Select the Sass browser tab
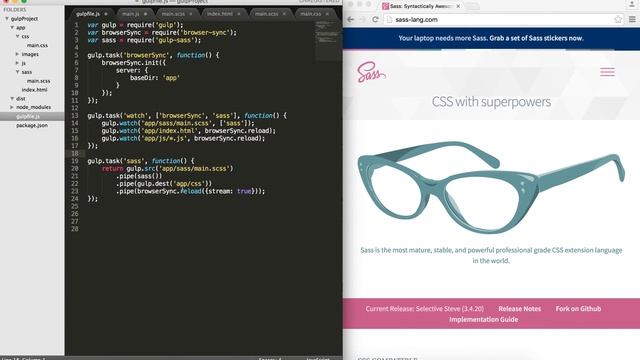Viewport: 640px width, 360px height. pyautogui.click(x=420, y=6)
